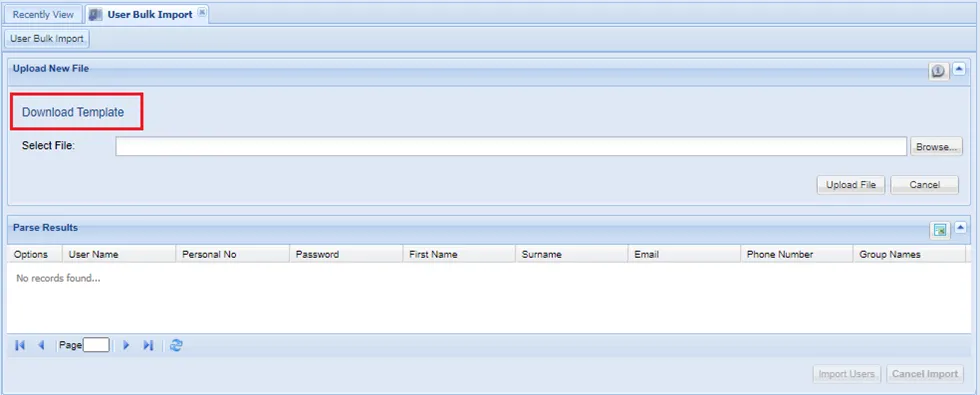The width and height of the screenshot is (980, 395).
Task: Click the Import Users button
Action: [x=847, y=374]
